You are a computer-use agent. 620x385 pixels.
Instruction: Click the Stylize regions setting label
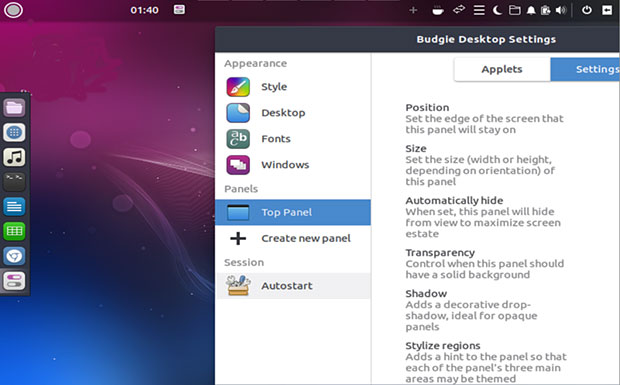pyautogui.click(x=443, y=346)
